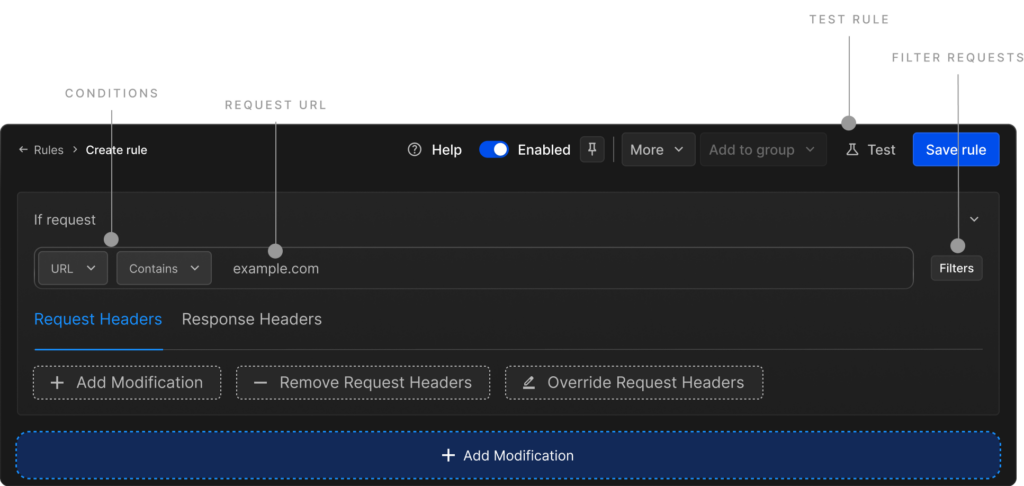The height and width of the screenshot is (486, 1024).
Task: Click the Help label text
Action: (447, 150)
